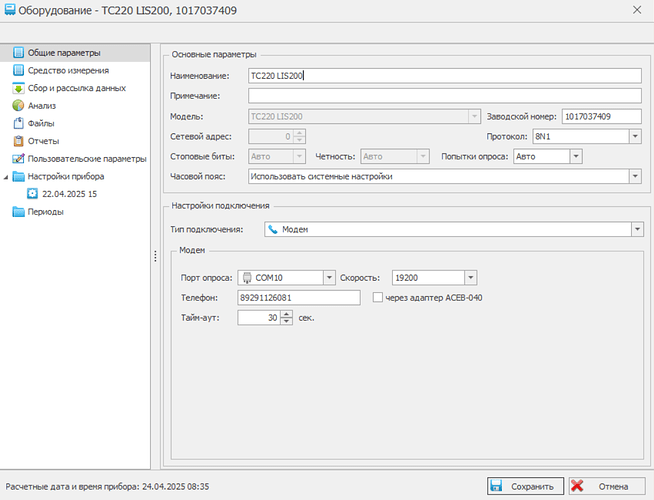Click the Настройки прибора folder icon
Viewport: 654px width, 500px height.
click(x=18, y=176)
